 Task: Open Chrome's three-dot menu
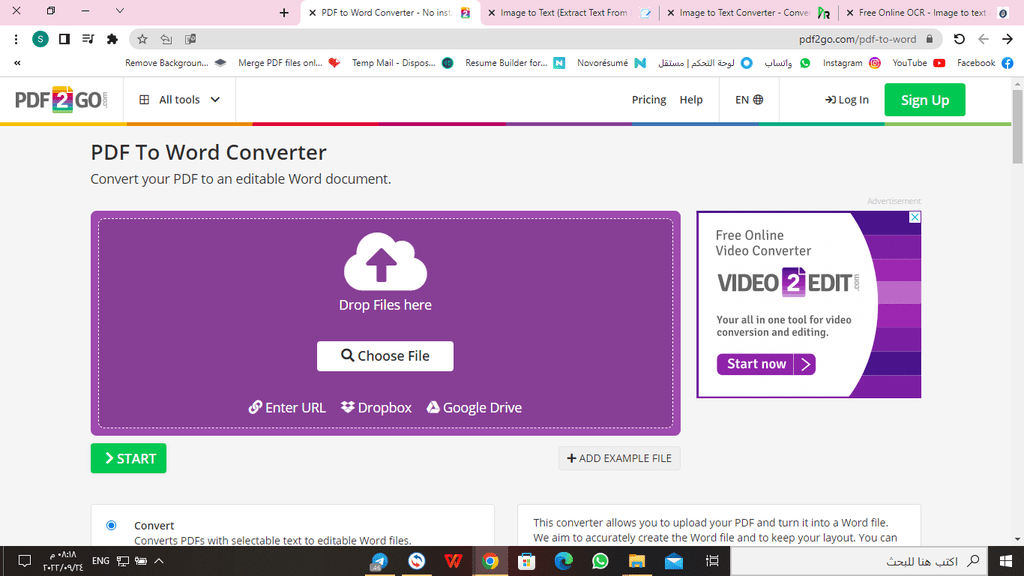[16, 39]
